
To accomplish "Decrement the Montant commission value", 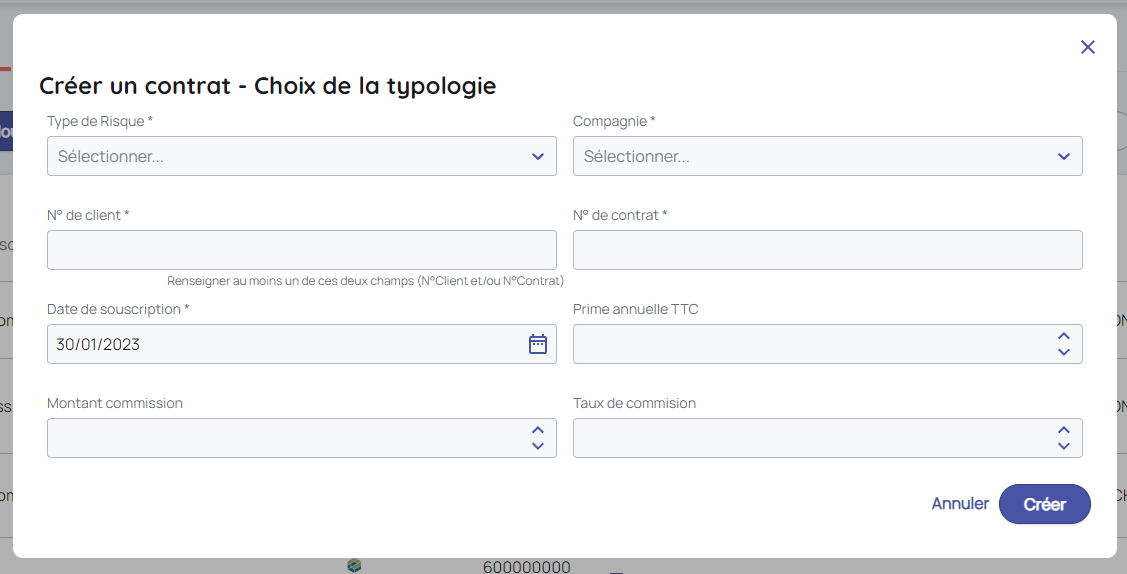I will (538, 446).
